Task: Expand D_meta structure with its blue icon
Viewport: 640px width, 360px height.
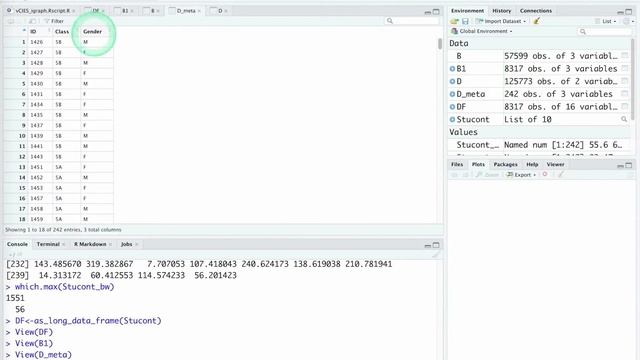Action: tap(452, 94)
